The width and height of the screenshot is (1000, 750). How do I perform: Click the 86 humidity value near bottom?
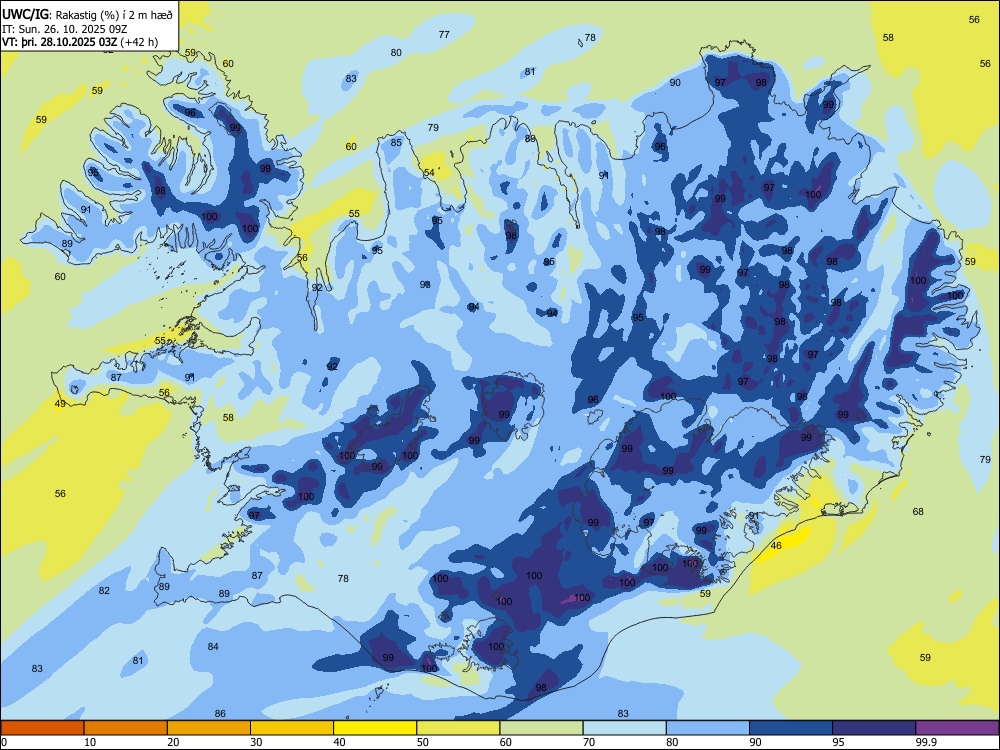(220, 714)
